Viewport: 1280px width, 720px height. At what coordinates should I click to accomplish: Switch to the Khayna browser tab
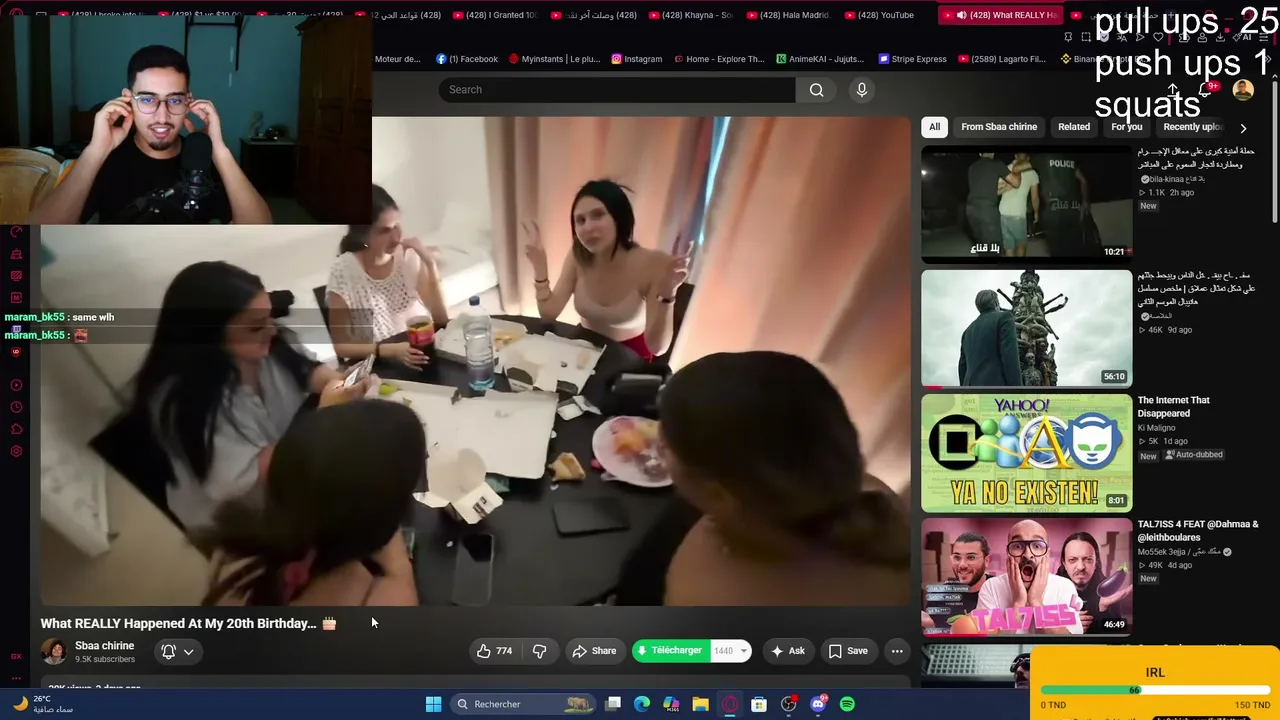point(691,15)
